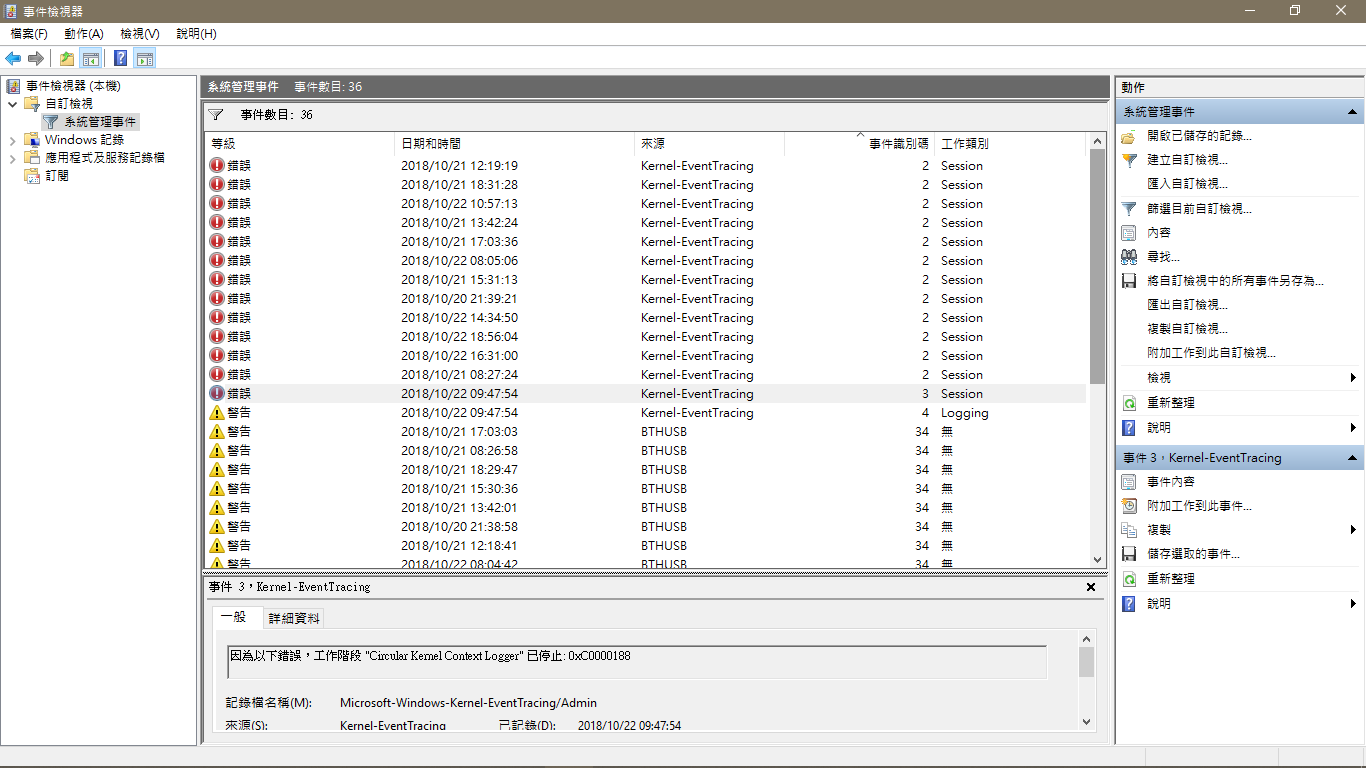Image resolution: width=1366 pixels, height=768 pixels.
Task: Open the lower 說明 submenu arrow in Actions
Action: [x=1353, y=604]
